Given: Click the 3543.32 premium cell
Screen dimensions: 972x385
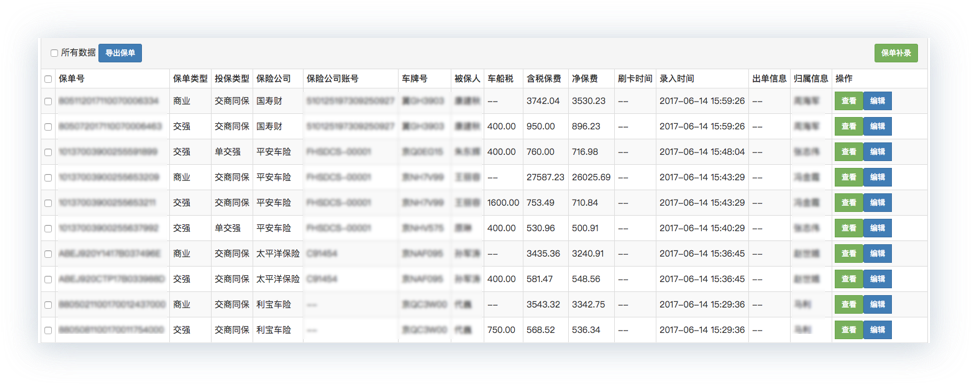Looking at the screenshot, I should pyautogui.click(x=543, y=304).
